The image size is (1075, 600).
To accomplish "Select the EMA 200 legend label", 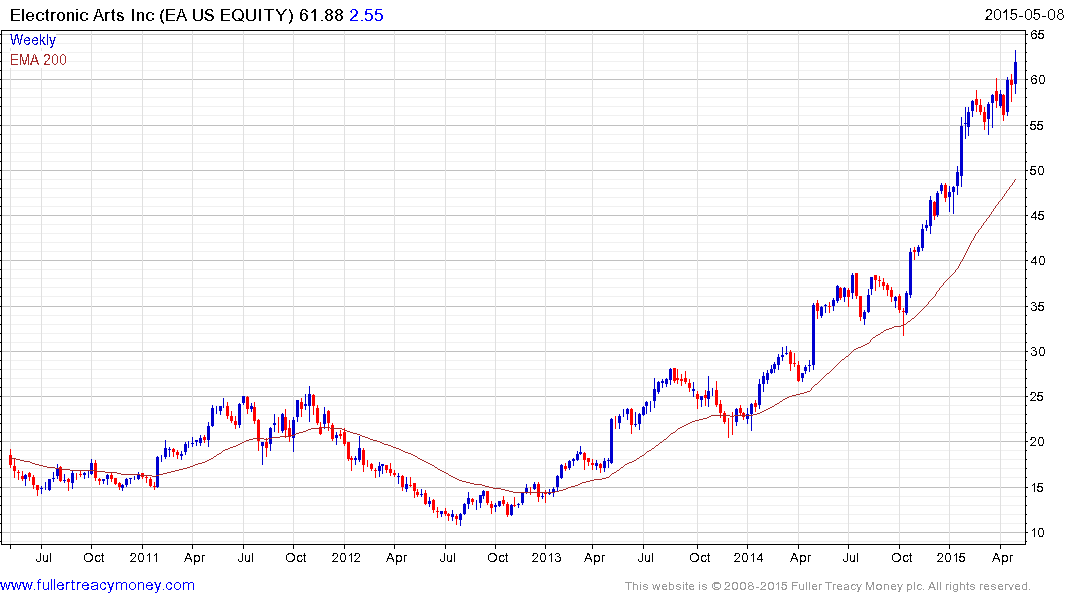I will [x=38, y=60].
